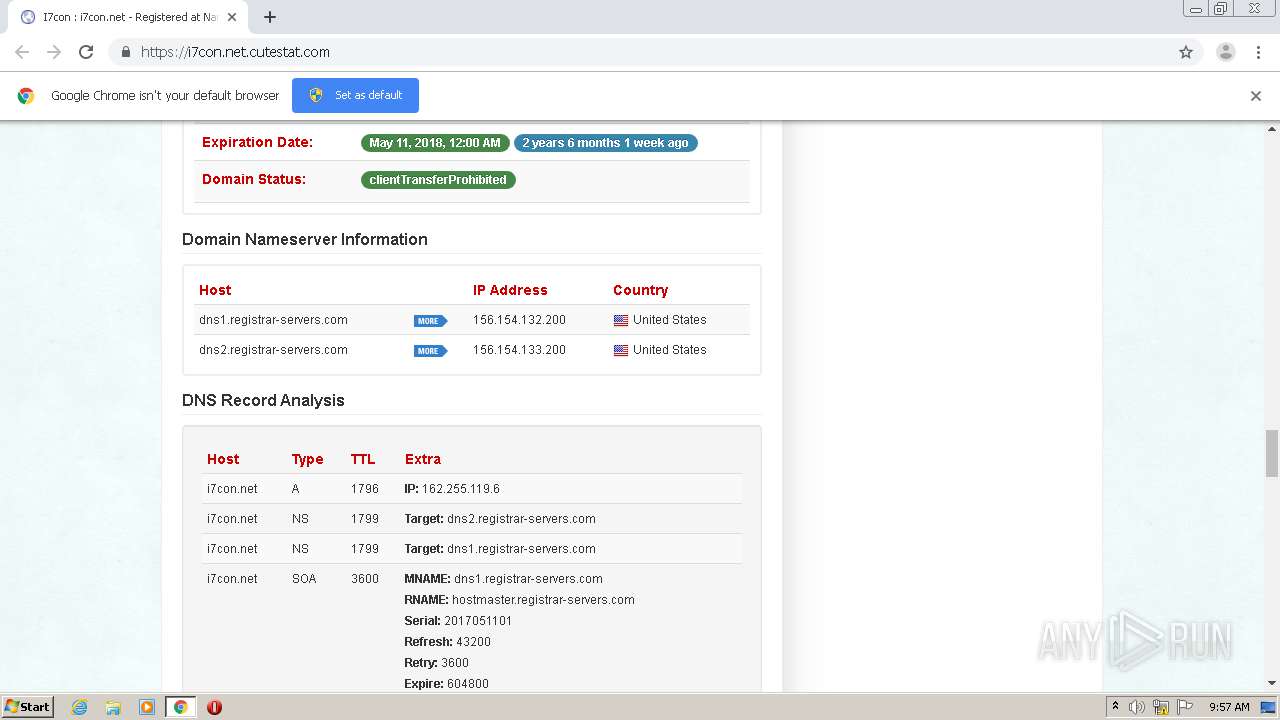Dismiss the default browser notification bar
Screen dimensions: 1280x720
[x=1256, y=96]
